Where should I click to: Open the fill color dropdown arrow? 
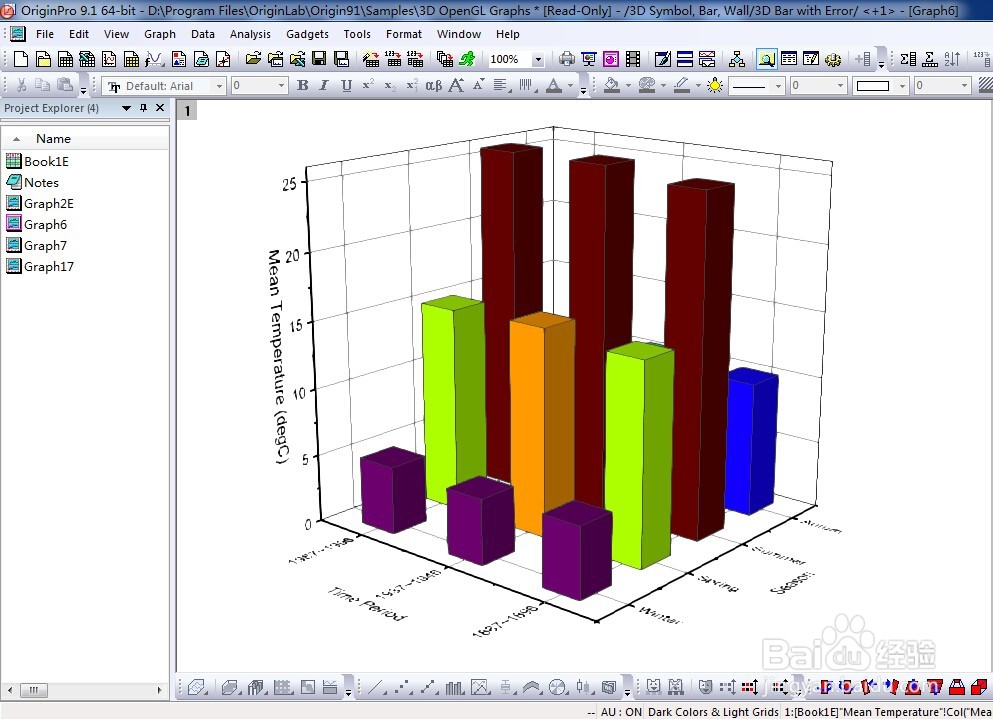pos(628,85)
